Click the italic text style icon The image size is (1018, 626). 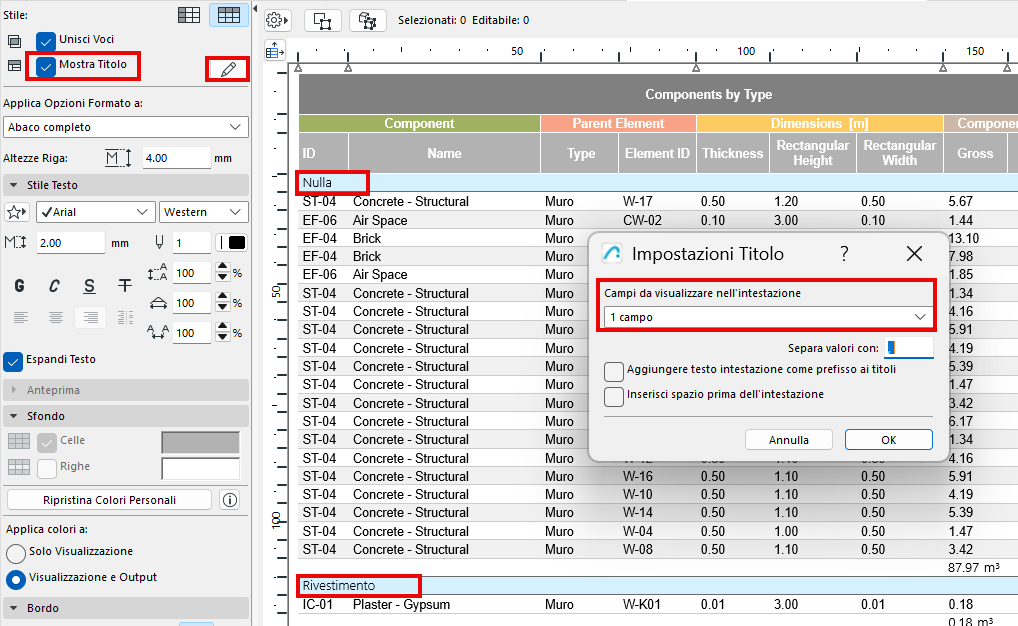click(55, 286)
